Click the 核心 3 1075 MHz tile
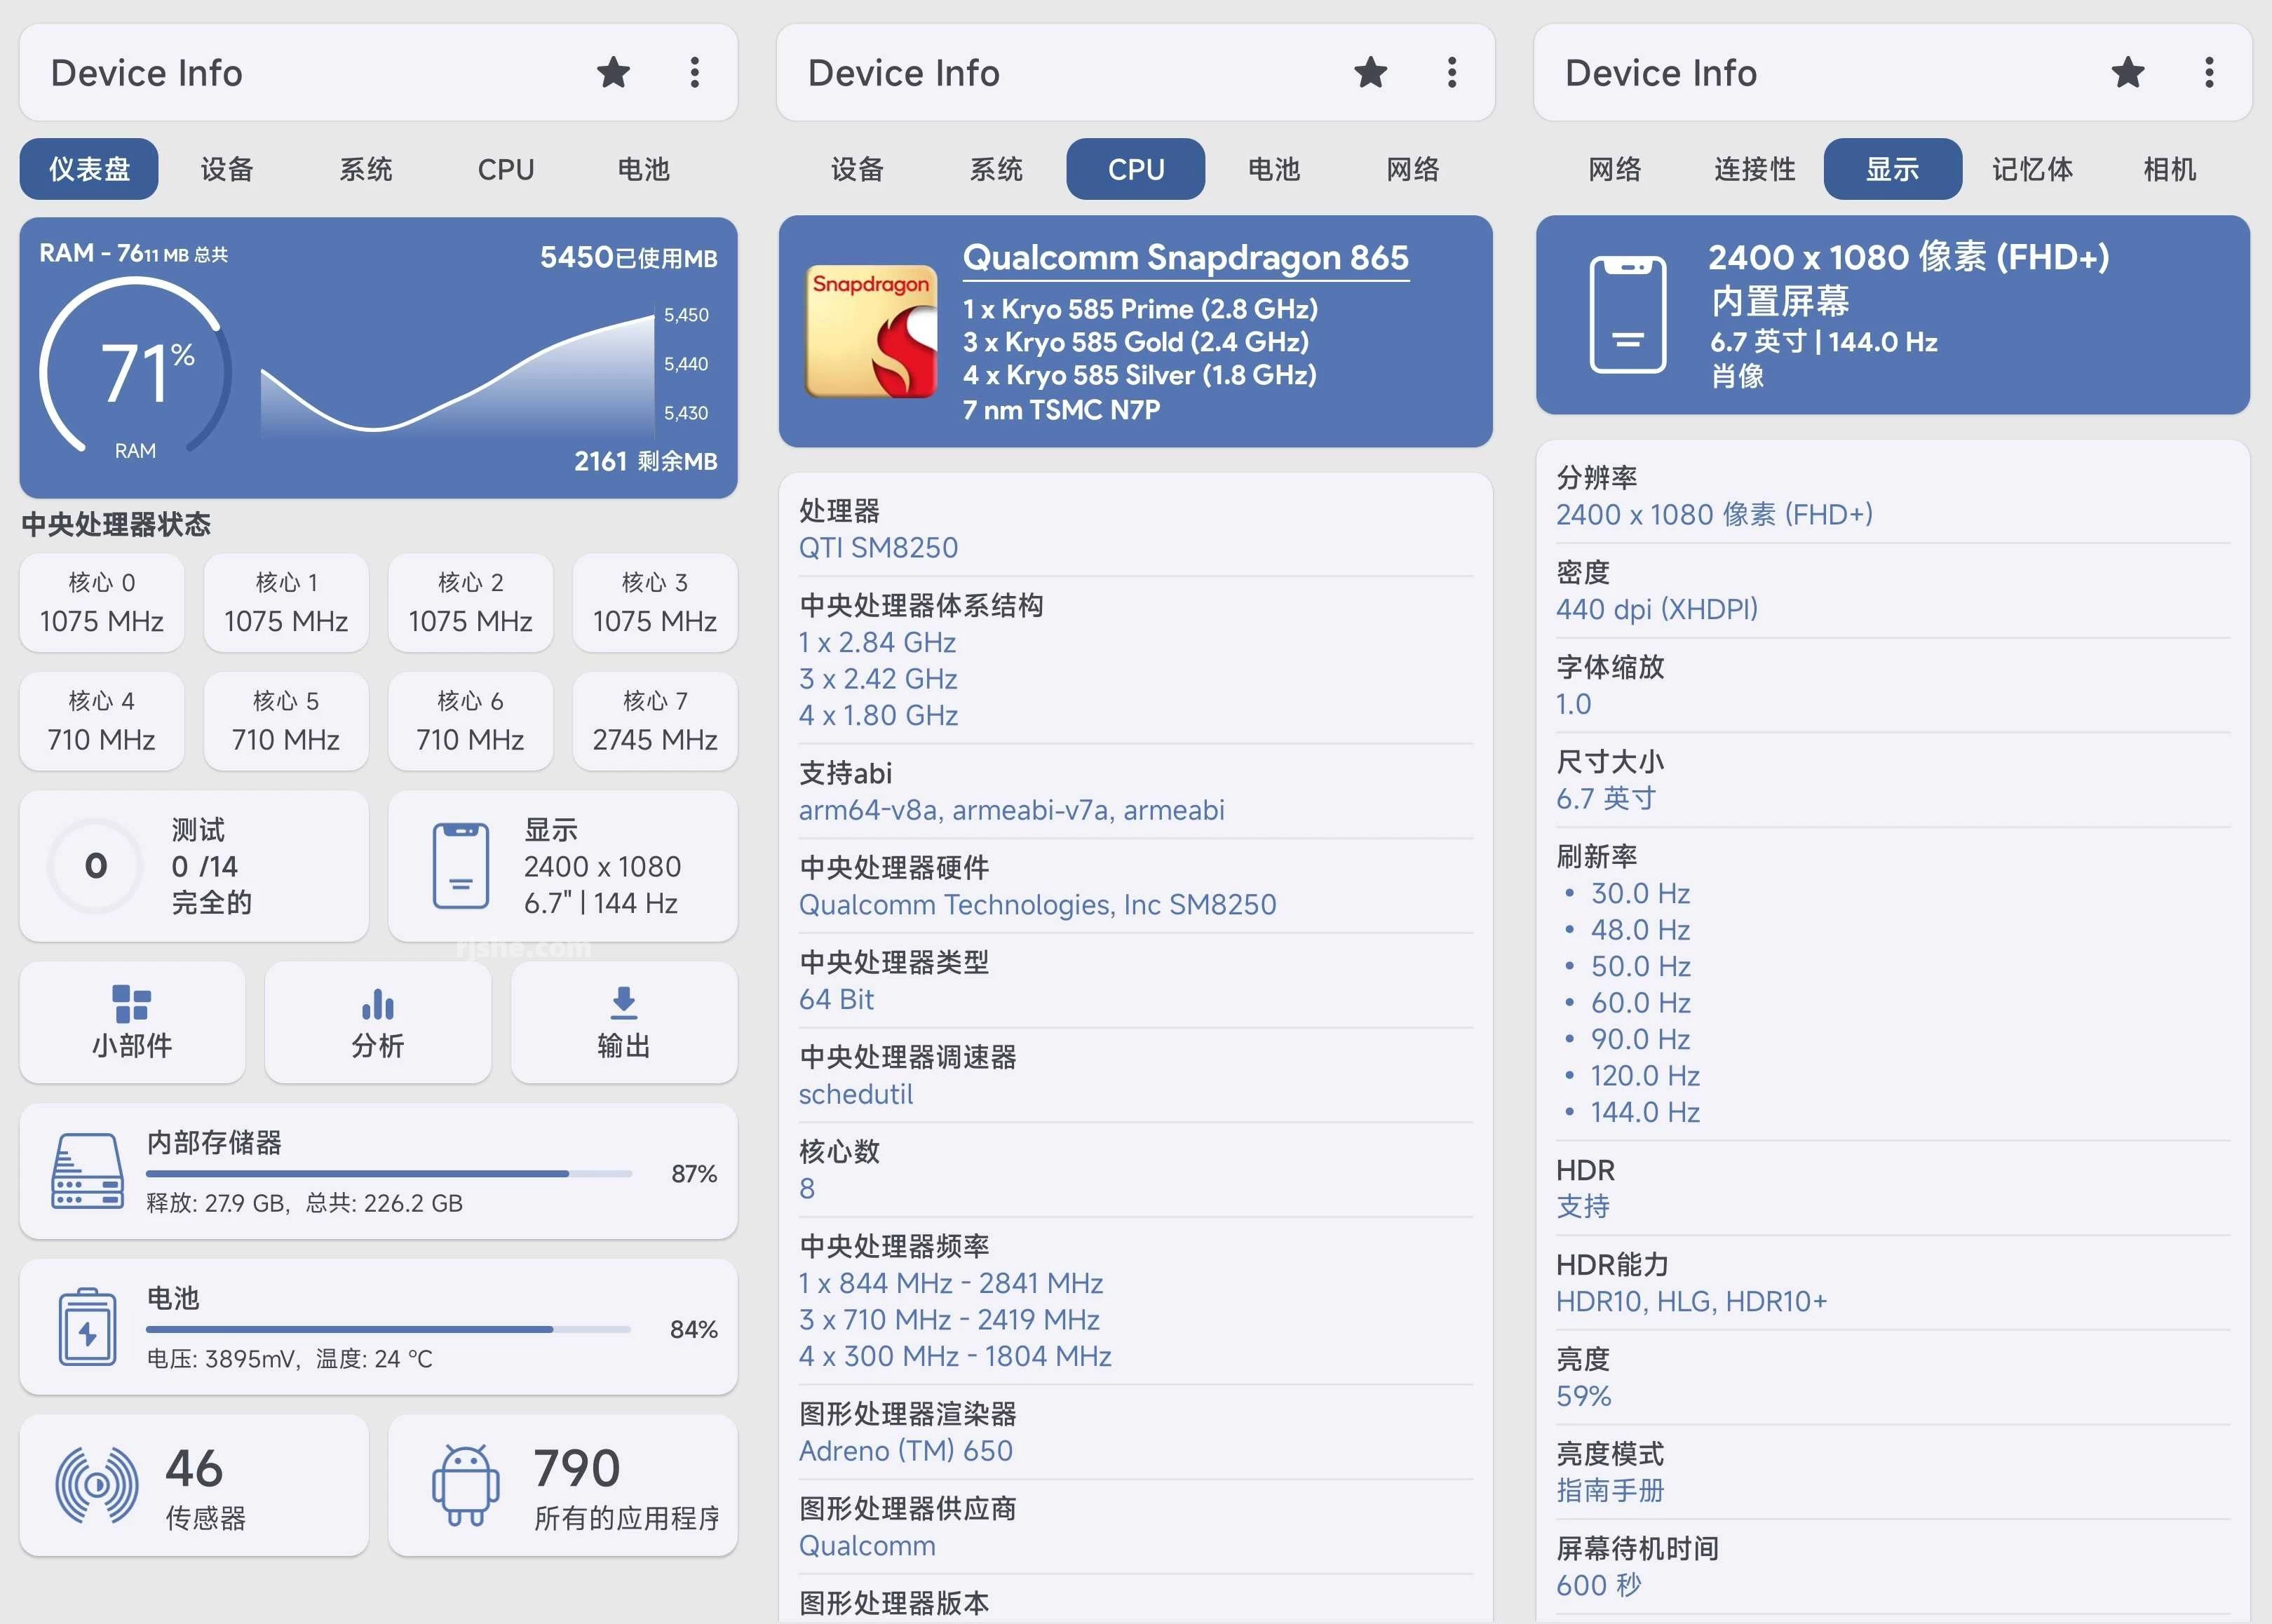 point(655,602)
